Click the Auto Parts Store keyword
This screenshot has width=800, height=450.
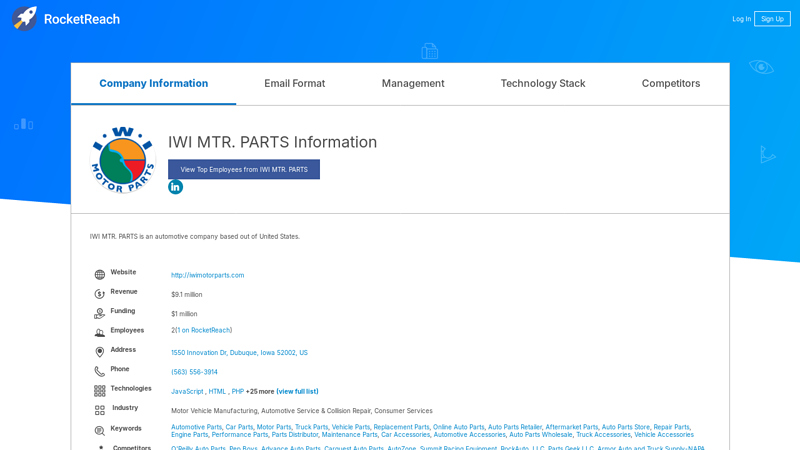pyautogui.click(x=626, y=427)
